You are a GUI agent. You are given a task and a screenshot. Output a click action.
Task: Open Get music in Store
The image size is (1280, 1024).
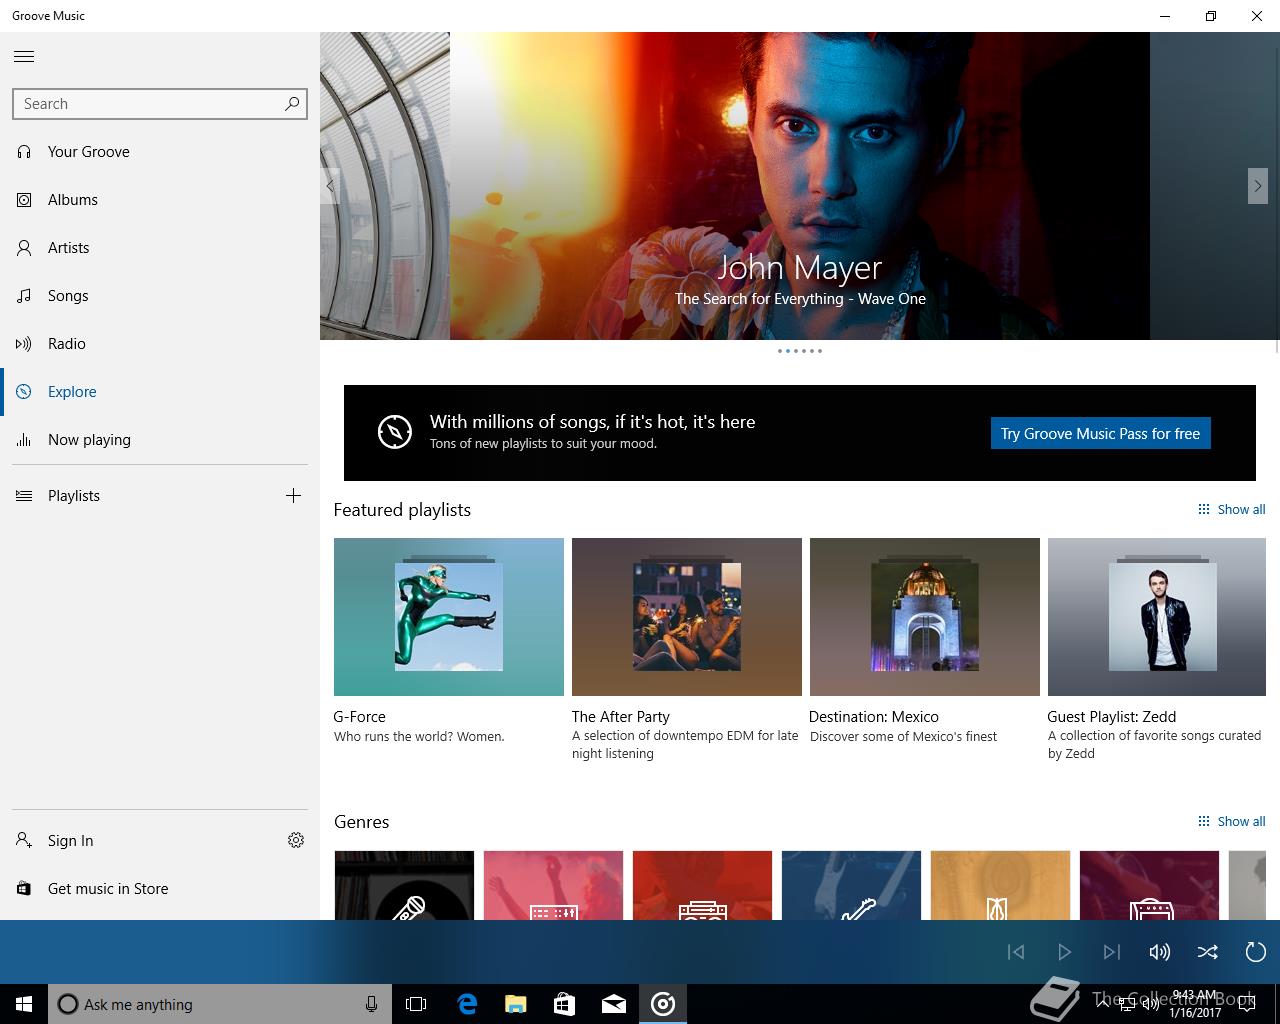pyautogui.click(x=160, y=889)
